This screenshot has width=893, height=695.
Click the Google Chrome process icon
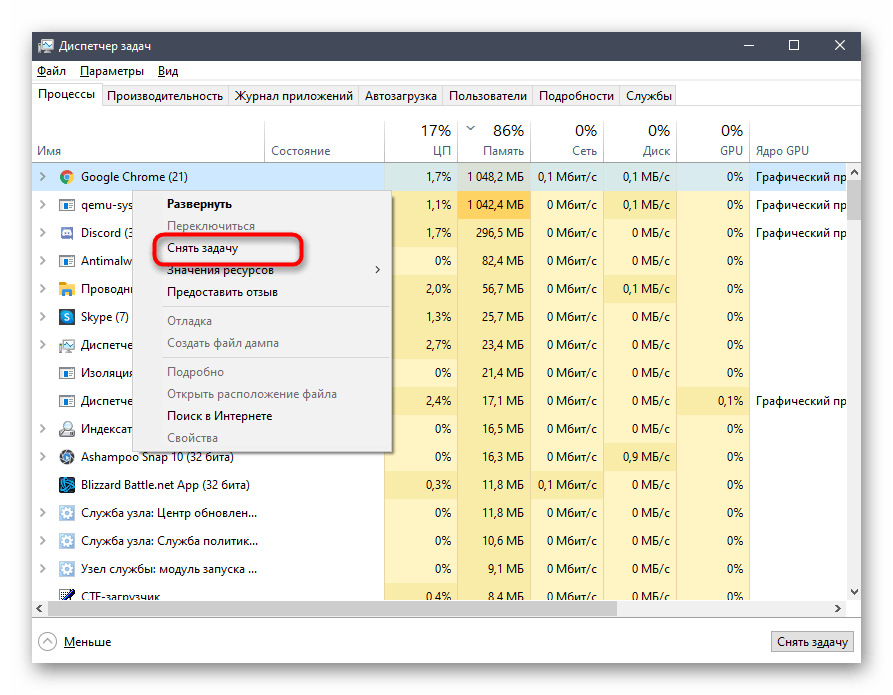pos(67,177)
